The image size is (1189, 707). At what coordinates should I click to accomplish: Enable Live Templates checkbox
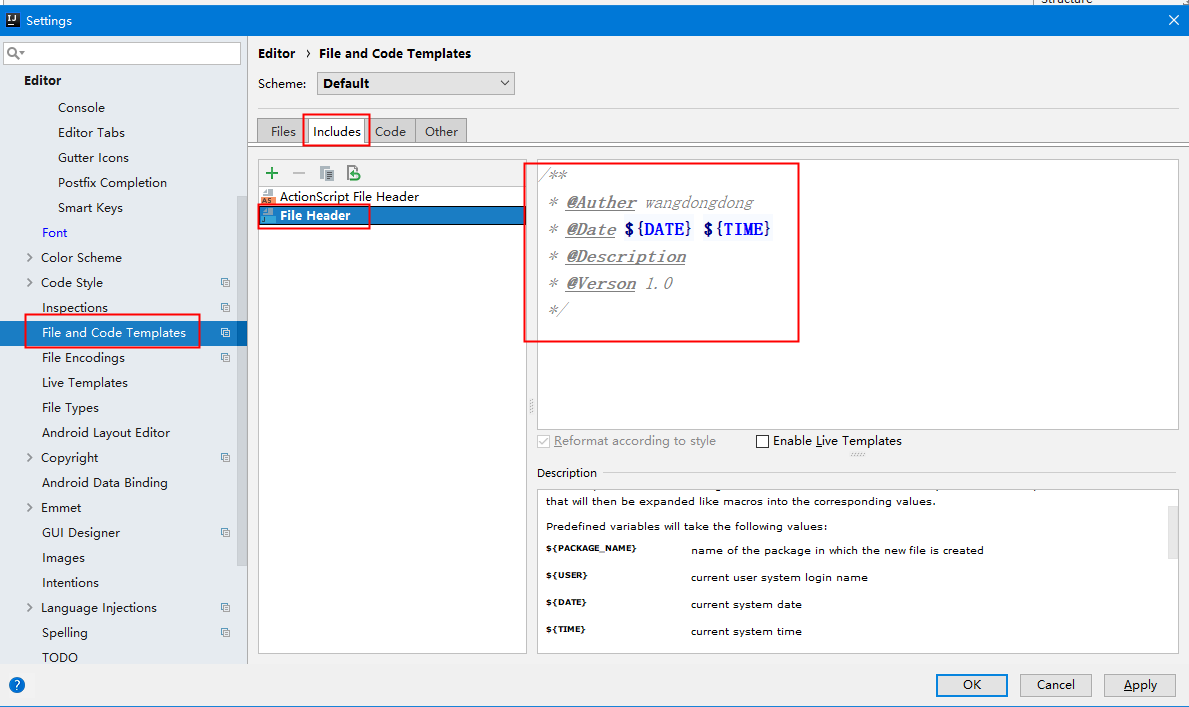tap(763, 441)
